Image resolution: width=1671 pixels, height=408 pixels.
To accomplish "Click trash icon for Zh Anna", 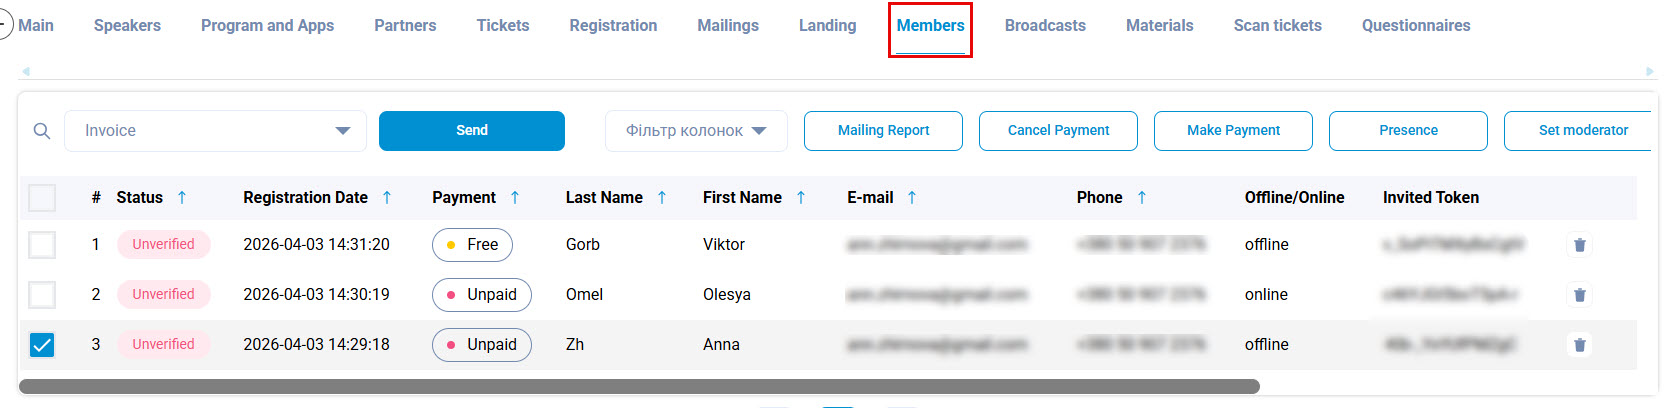I will pos(1580,345).
